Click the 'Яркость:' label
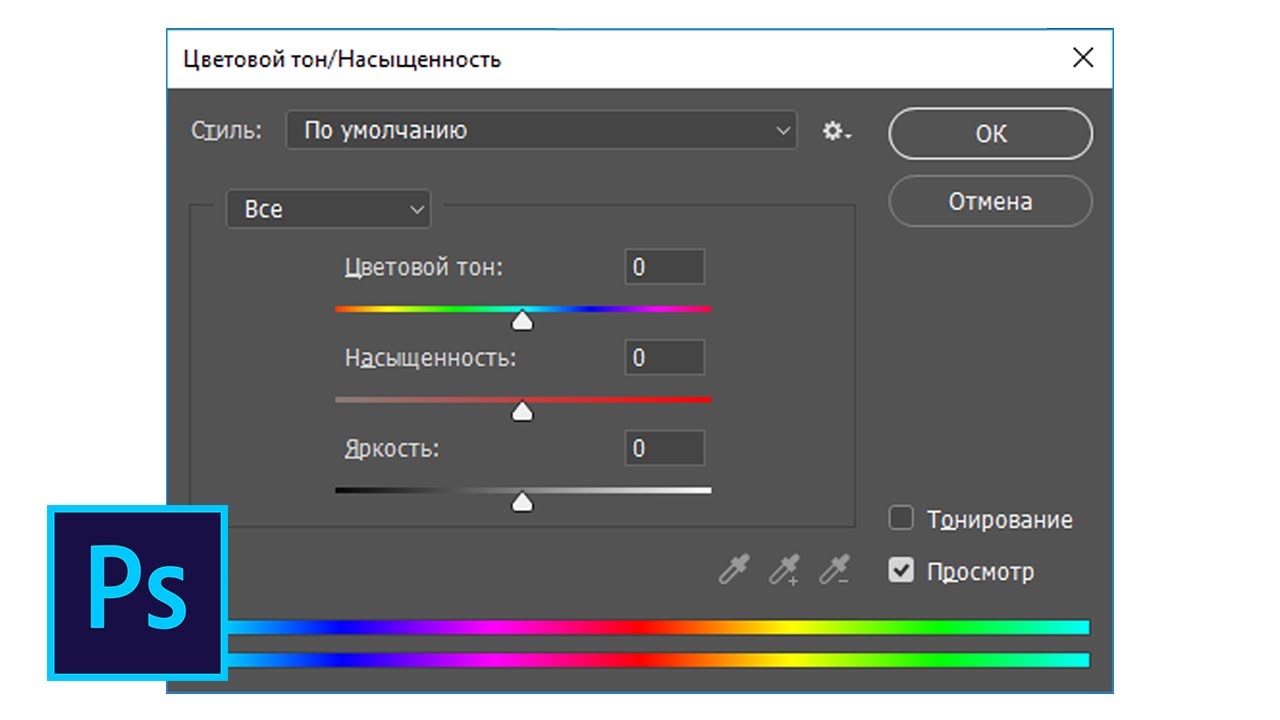The width and height of the screenshot is (1280, 720). click(392, 449)
